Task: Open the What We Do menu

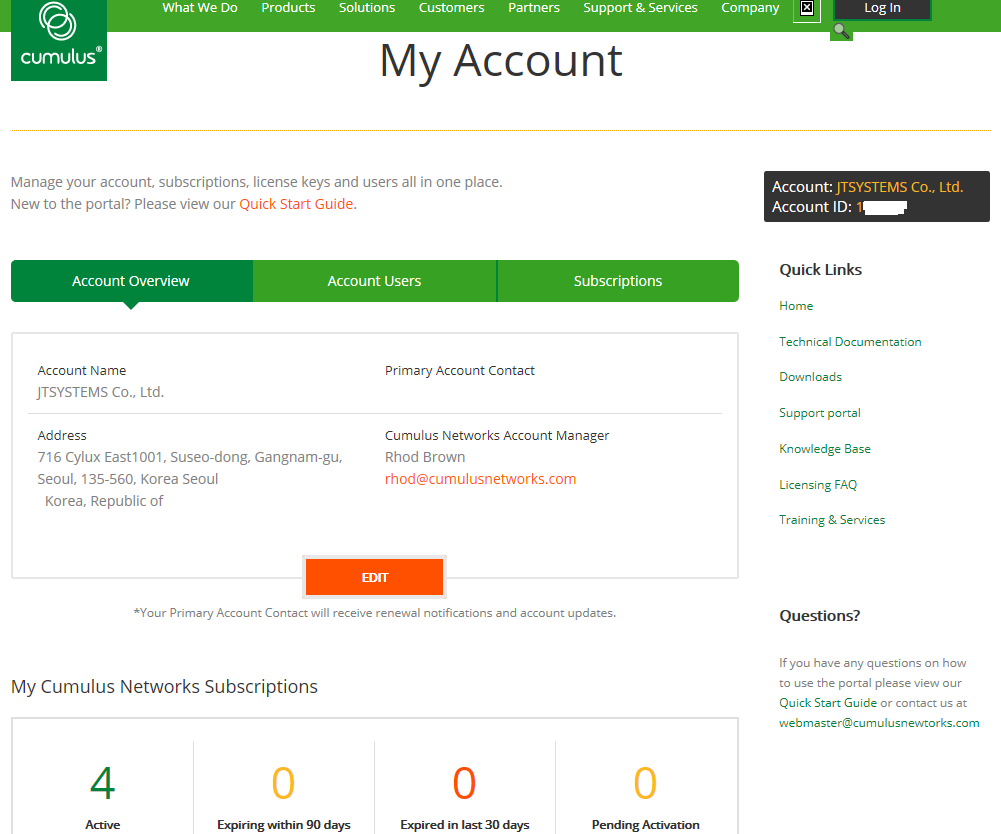Action: click(200, 8)
